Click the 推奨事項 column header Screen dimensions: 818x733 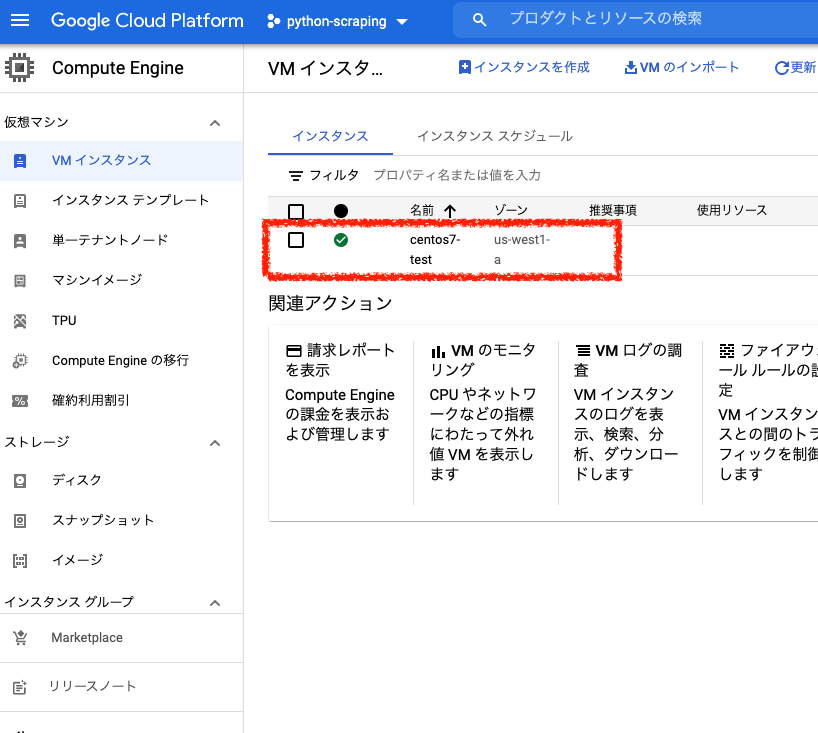[x=613, y=211]
